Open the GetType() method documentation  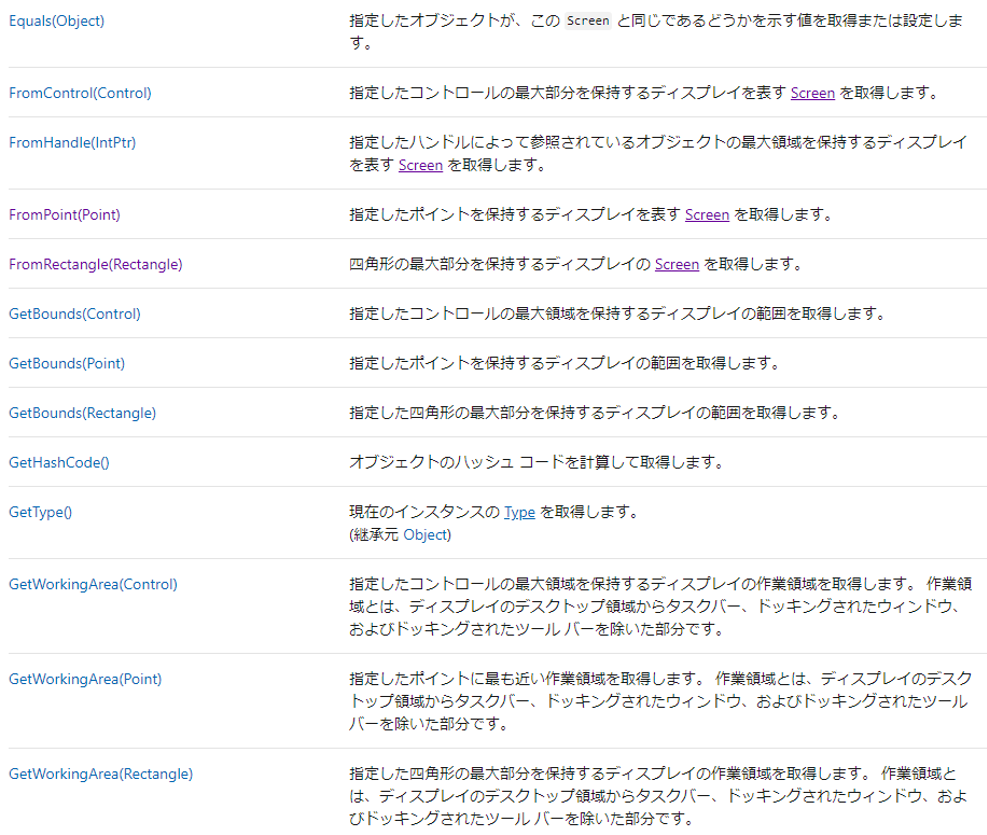42,511
